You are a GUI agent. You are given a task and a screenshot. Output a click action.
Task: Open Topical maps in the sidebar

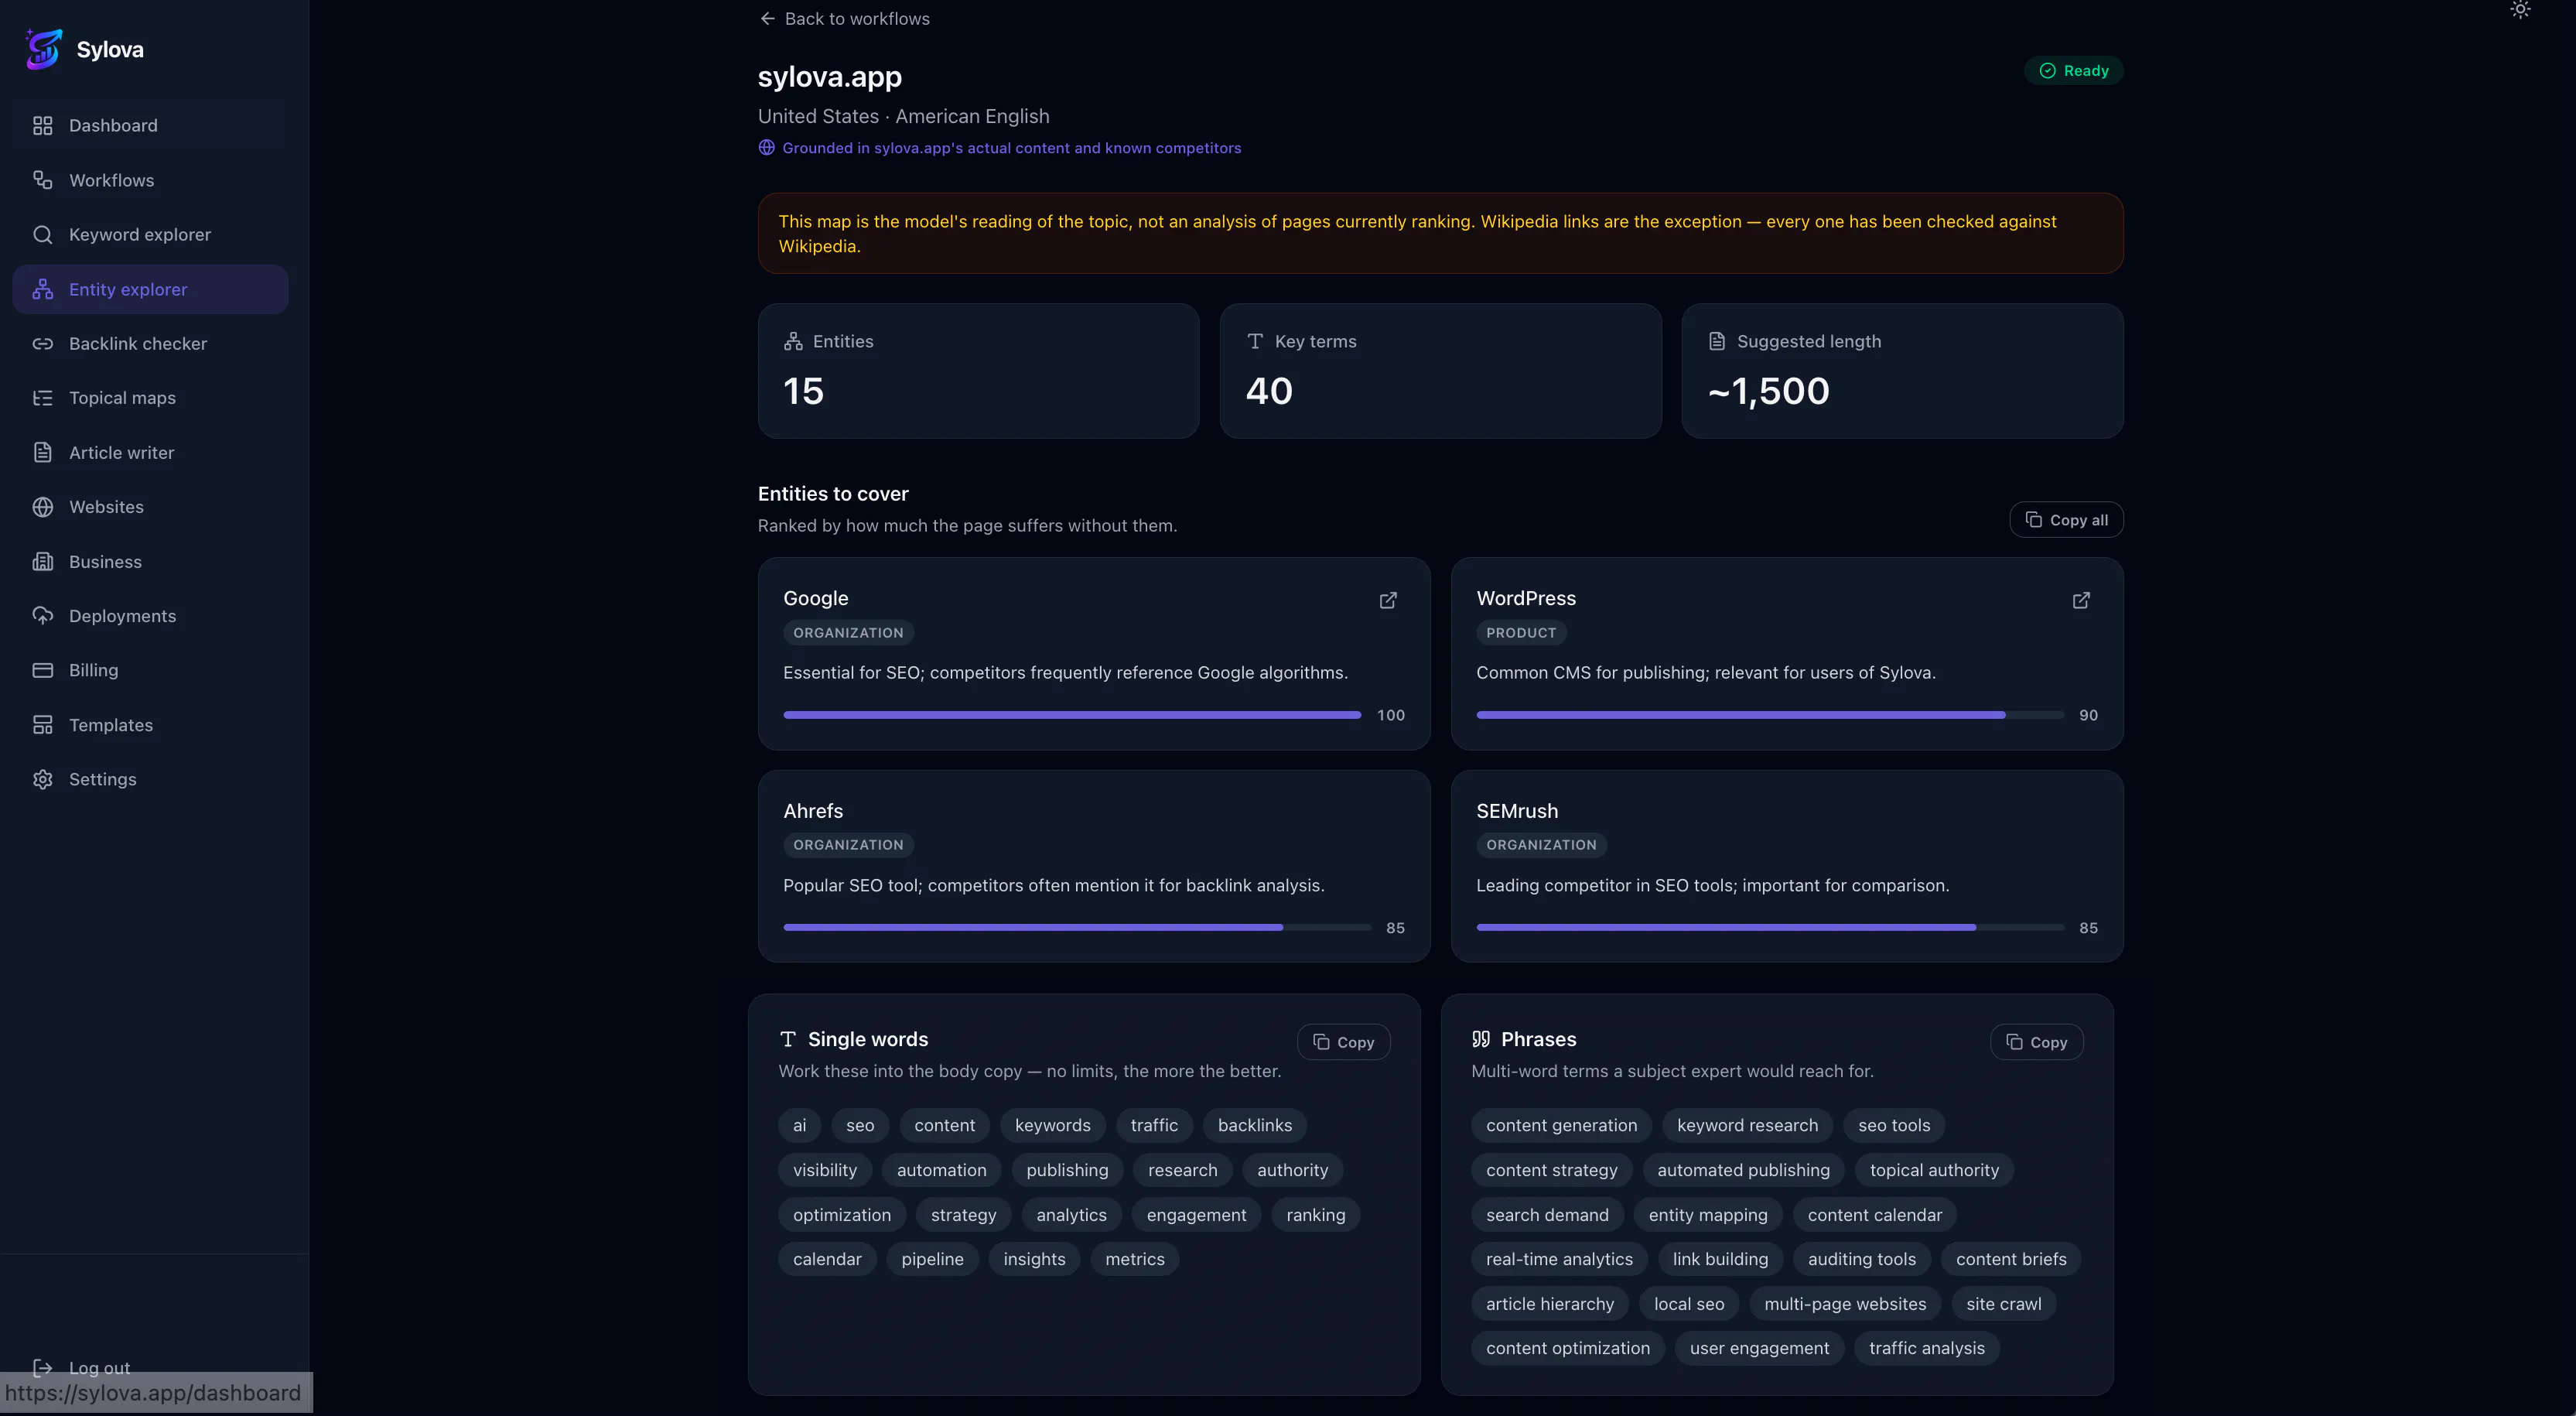pyautogui.click(x=150, y=398)
